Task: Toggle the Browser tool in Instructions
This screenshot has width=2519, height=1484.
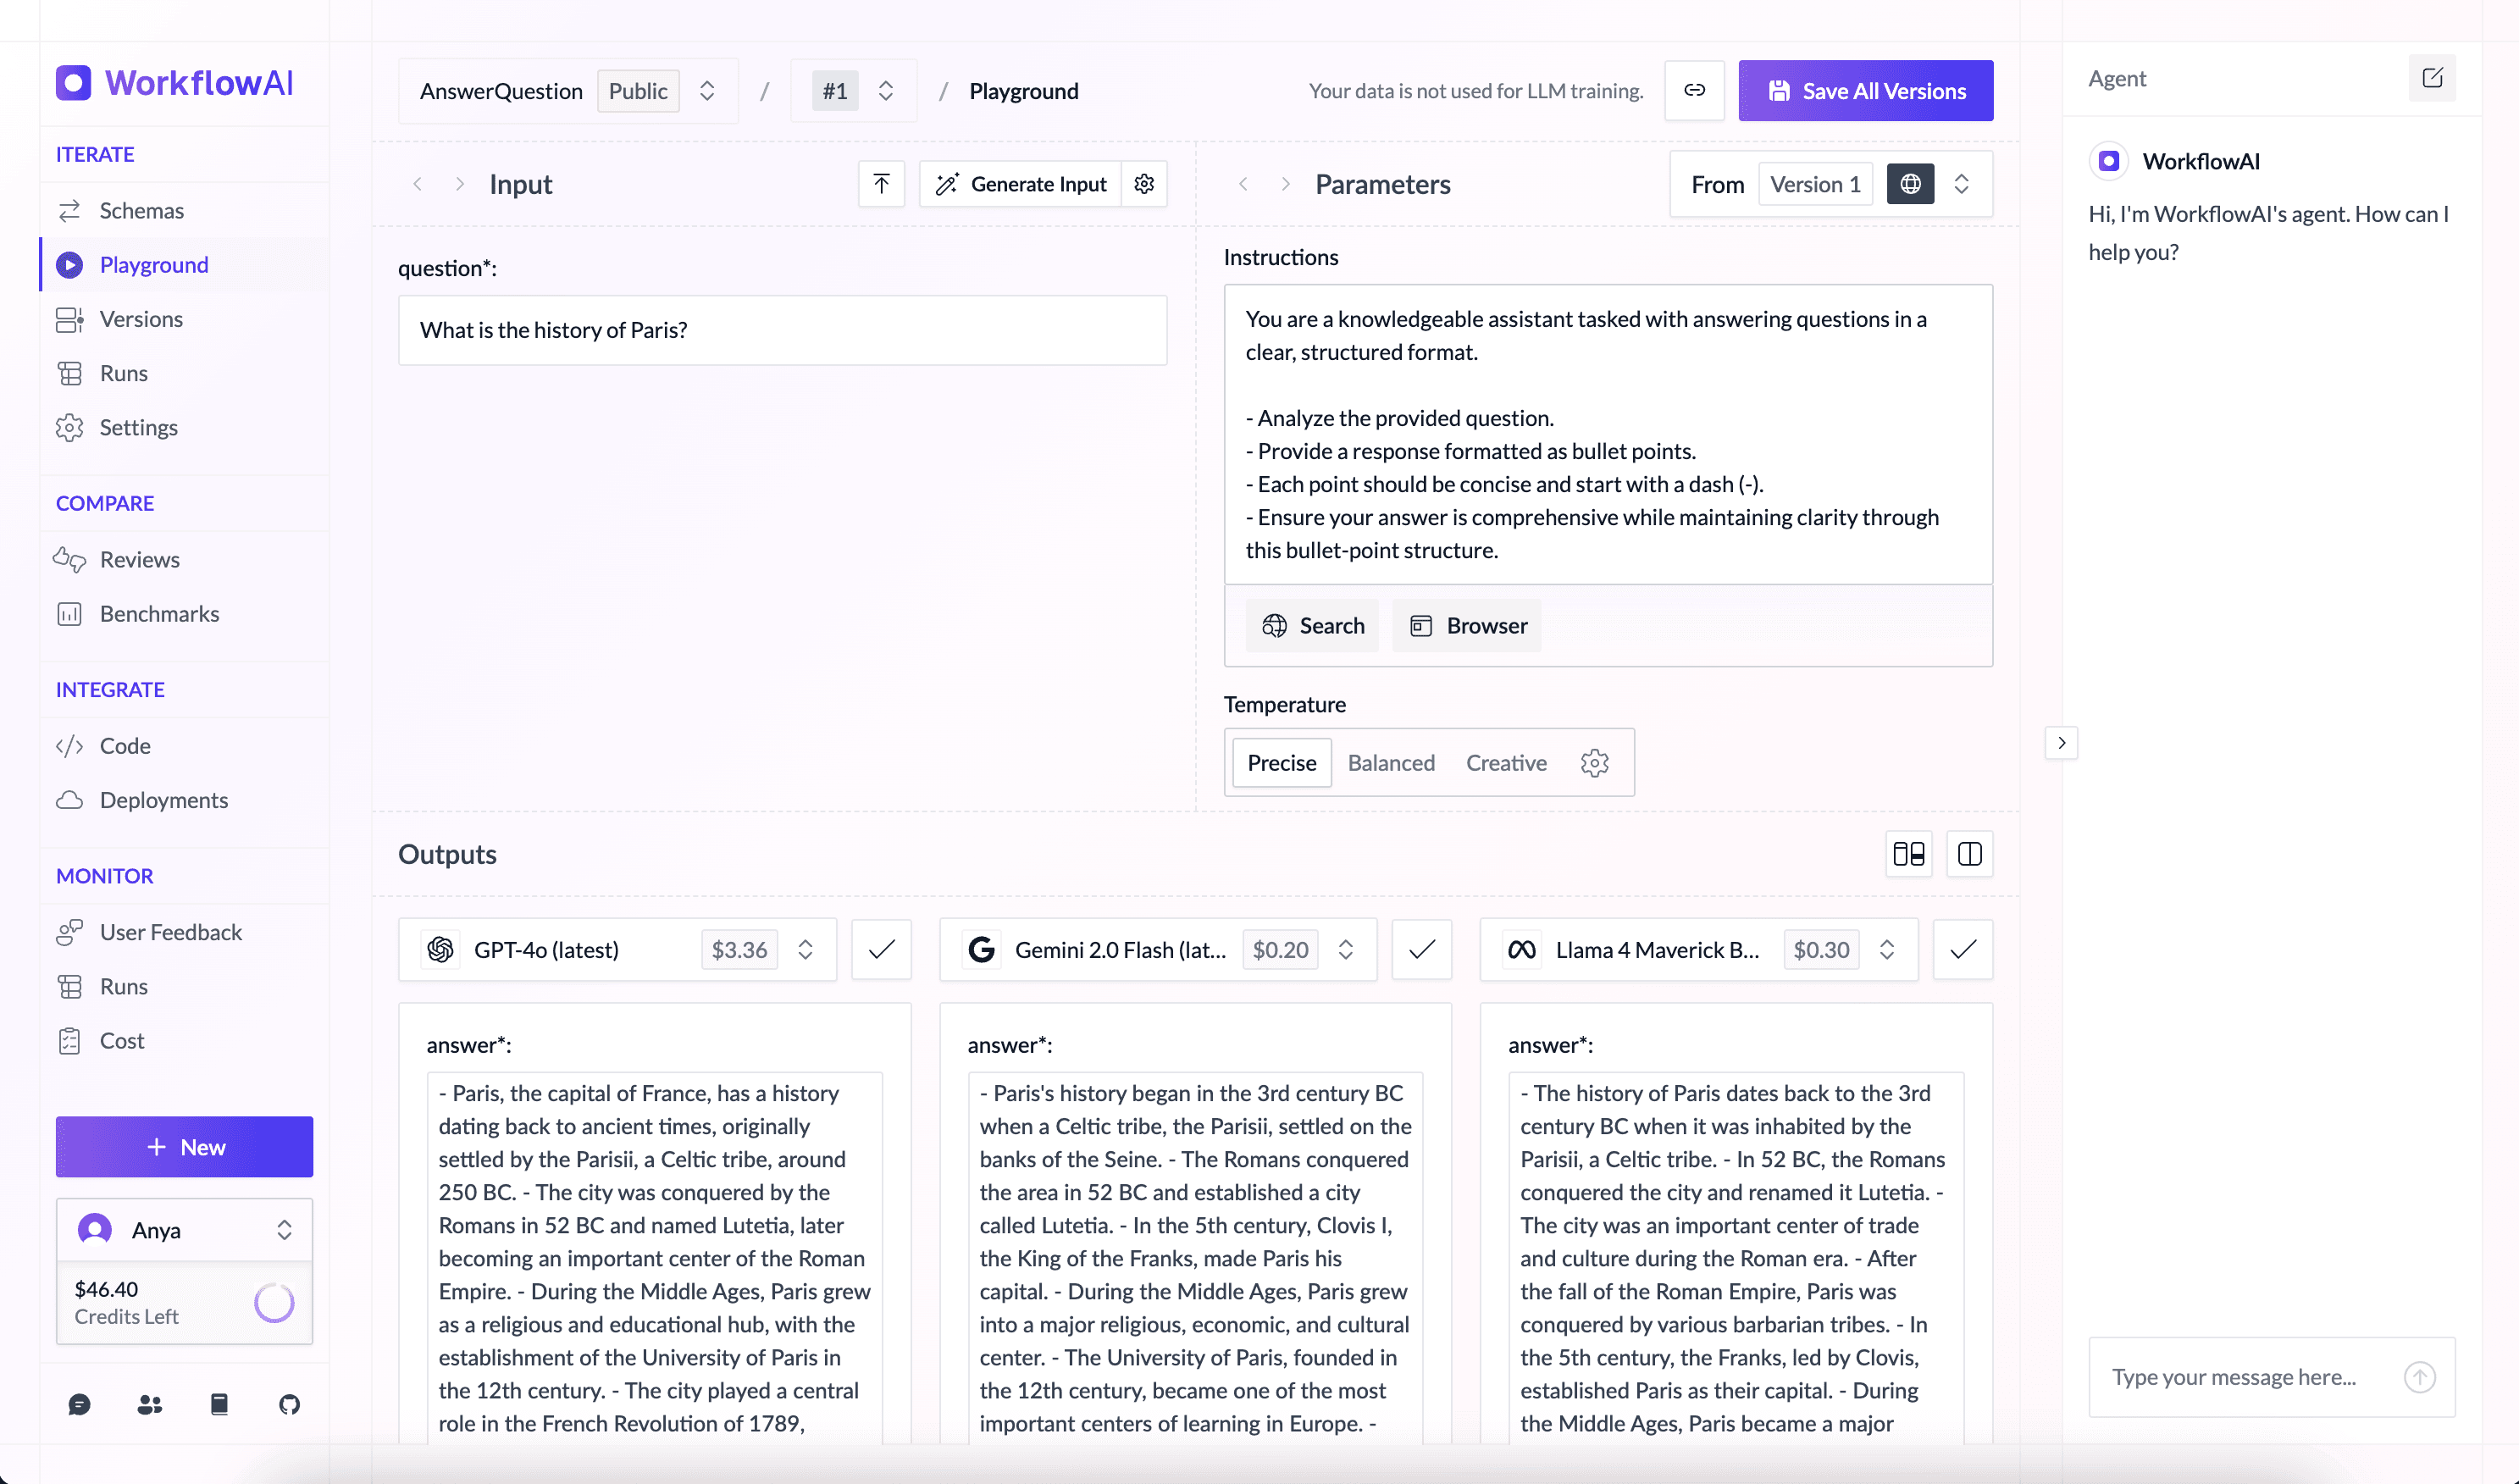Action: click(1467, 626)
